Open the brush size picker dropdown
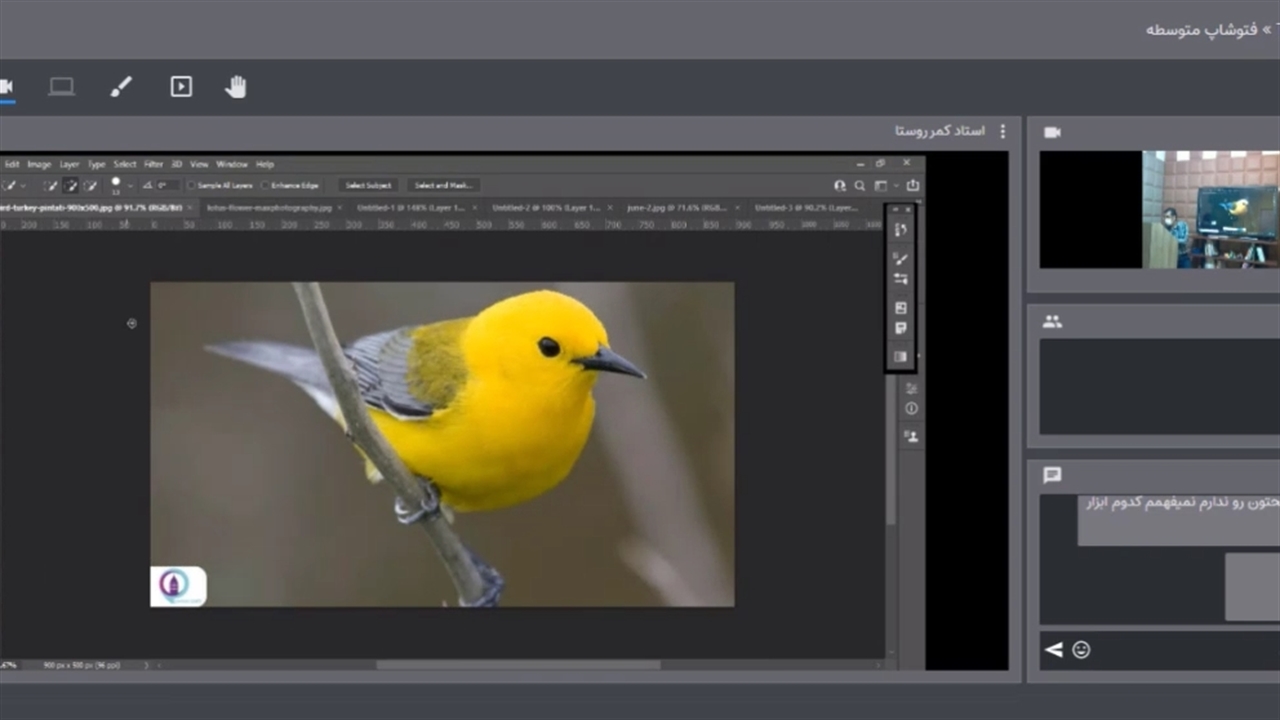This screenshot has width=1280, height=720. (129, 186)
